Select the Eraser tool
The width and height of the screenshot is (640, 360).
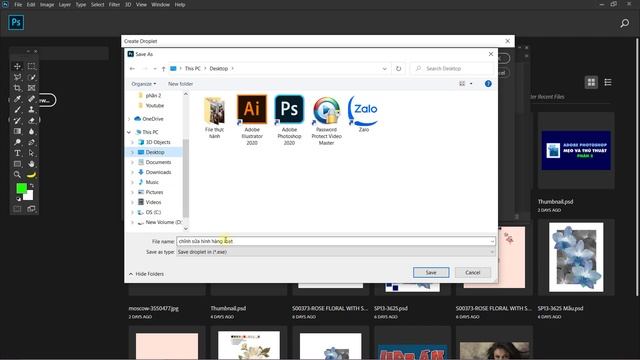point(31,120)
